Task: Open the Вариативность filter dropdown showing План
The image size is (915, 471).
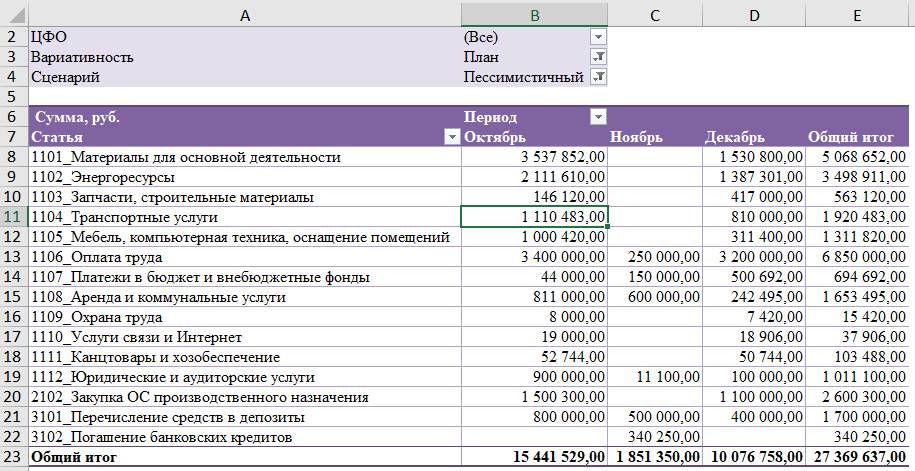Action: click(598, 57)
